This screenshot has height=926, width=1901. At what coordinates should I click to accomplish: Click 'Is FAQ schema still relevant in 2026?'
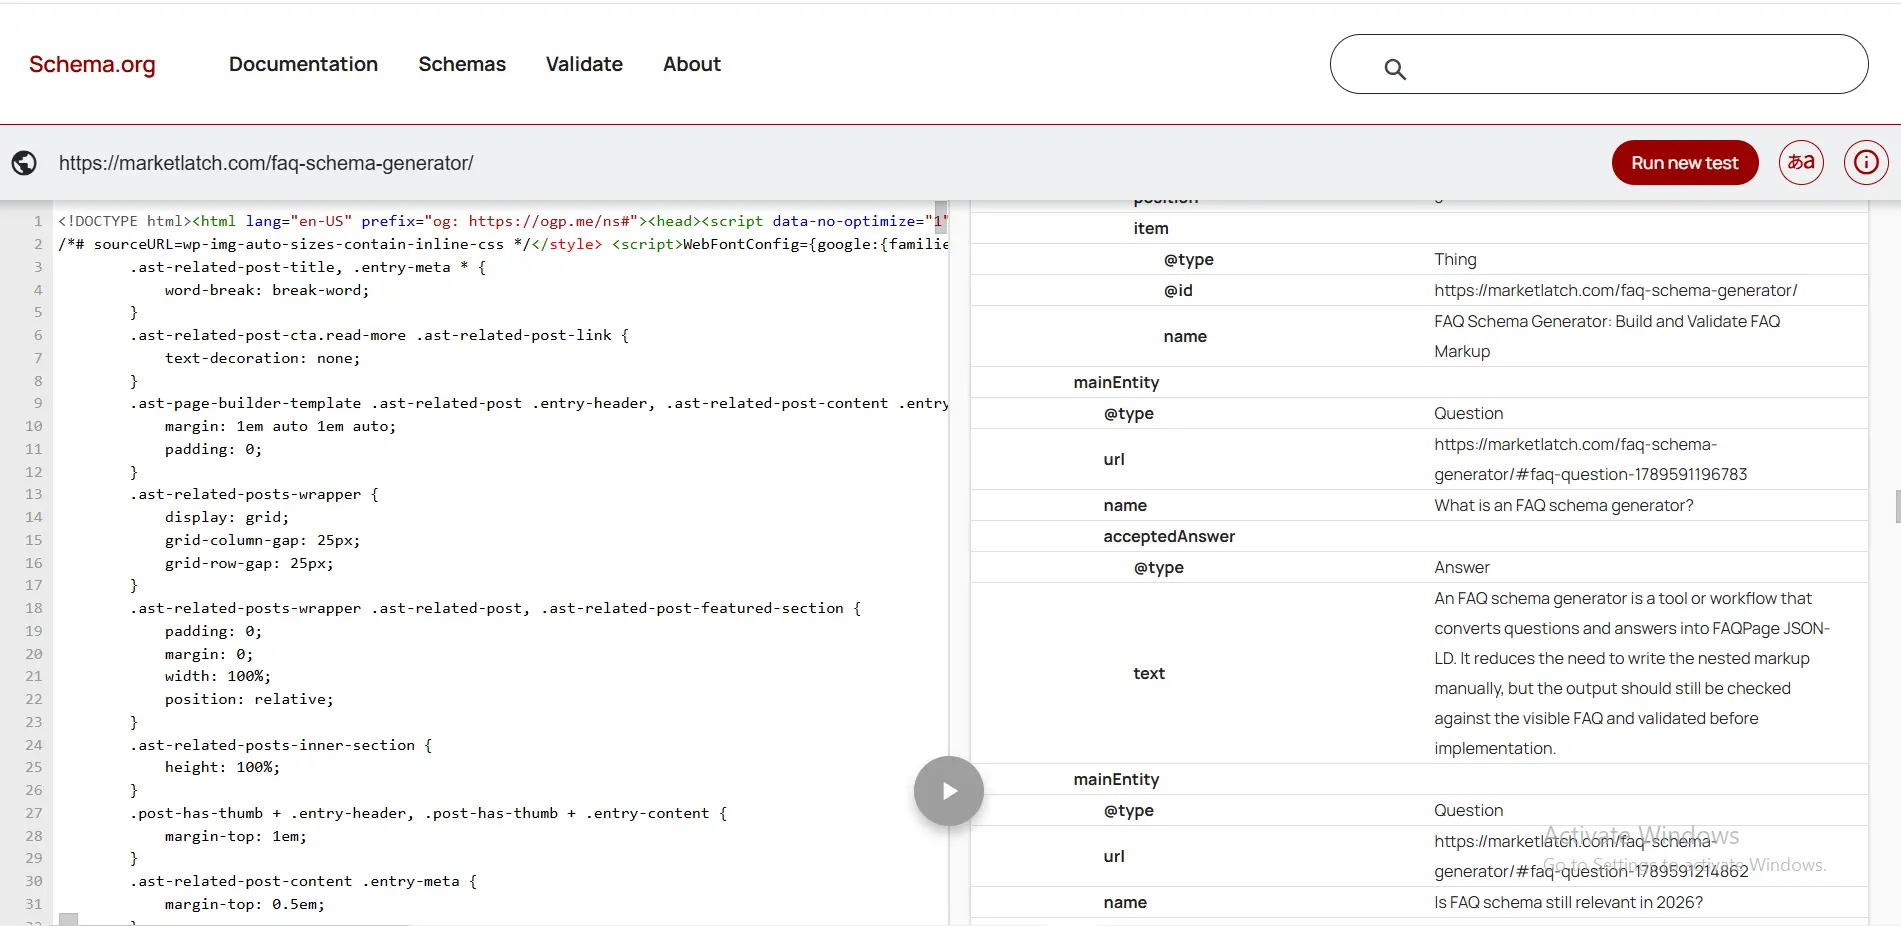(1568, 902)
